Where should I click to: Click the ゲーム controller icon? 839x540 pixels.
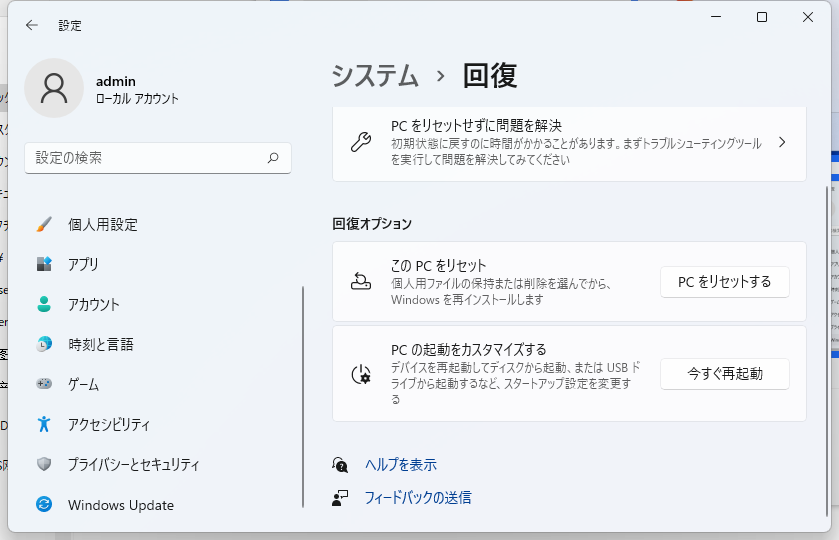(x=44, y=384)
